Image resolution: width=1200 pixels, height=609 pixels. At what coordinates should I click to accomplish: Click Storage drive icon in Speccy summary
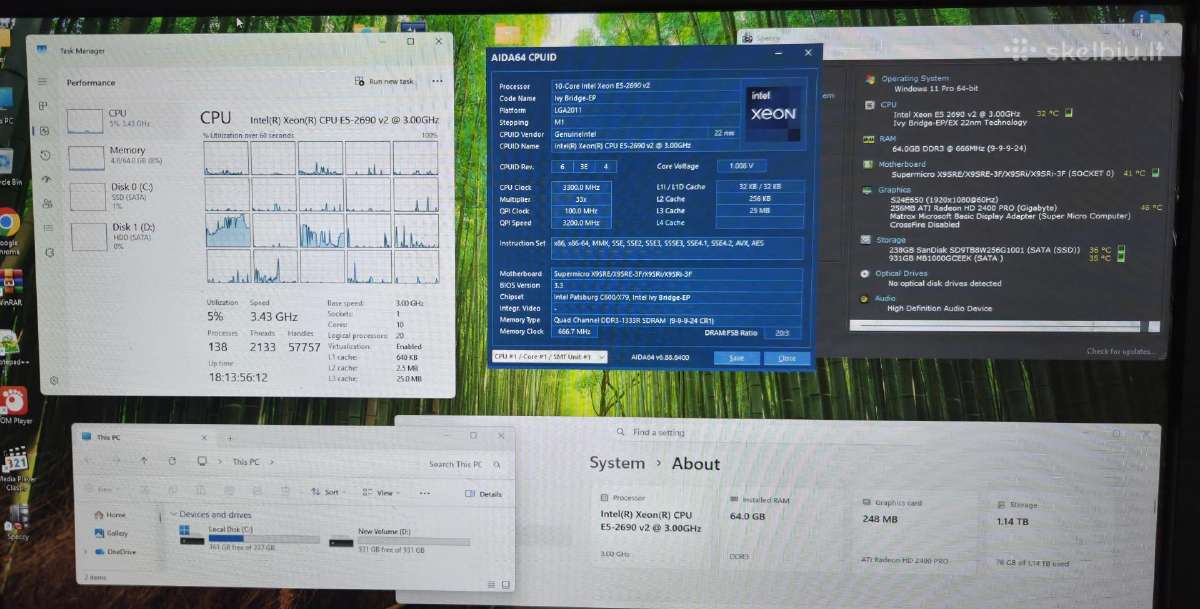(867, 240)
